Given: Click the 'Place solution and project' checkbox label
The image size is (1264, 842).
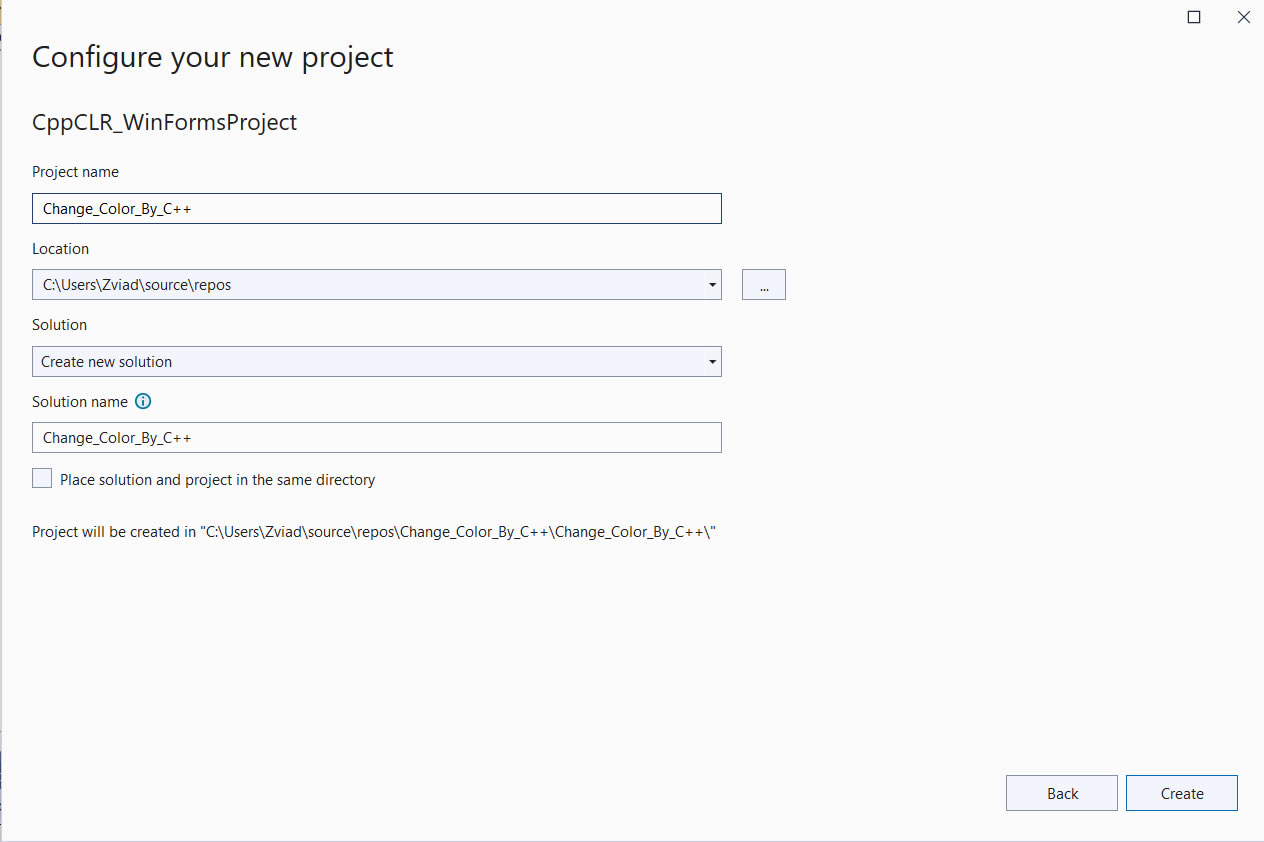Looking at the screenshot, I should [217, 480].
